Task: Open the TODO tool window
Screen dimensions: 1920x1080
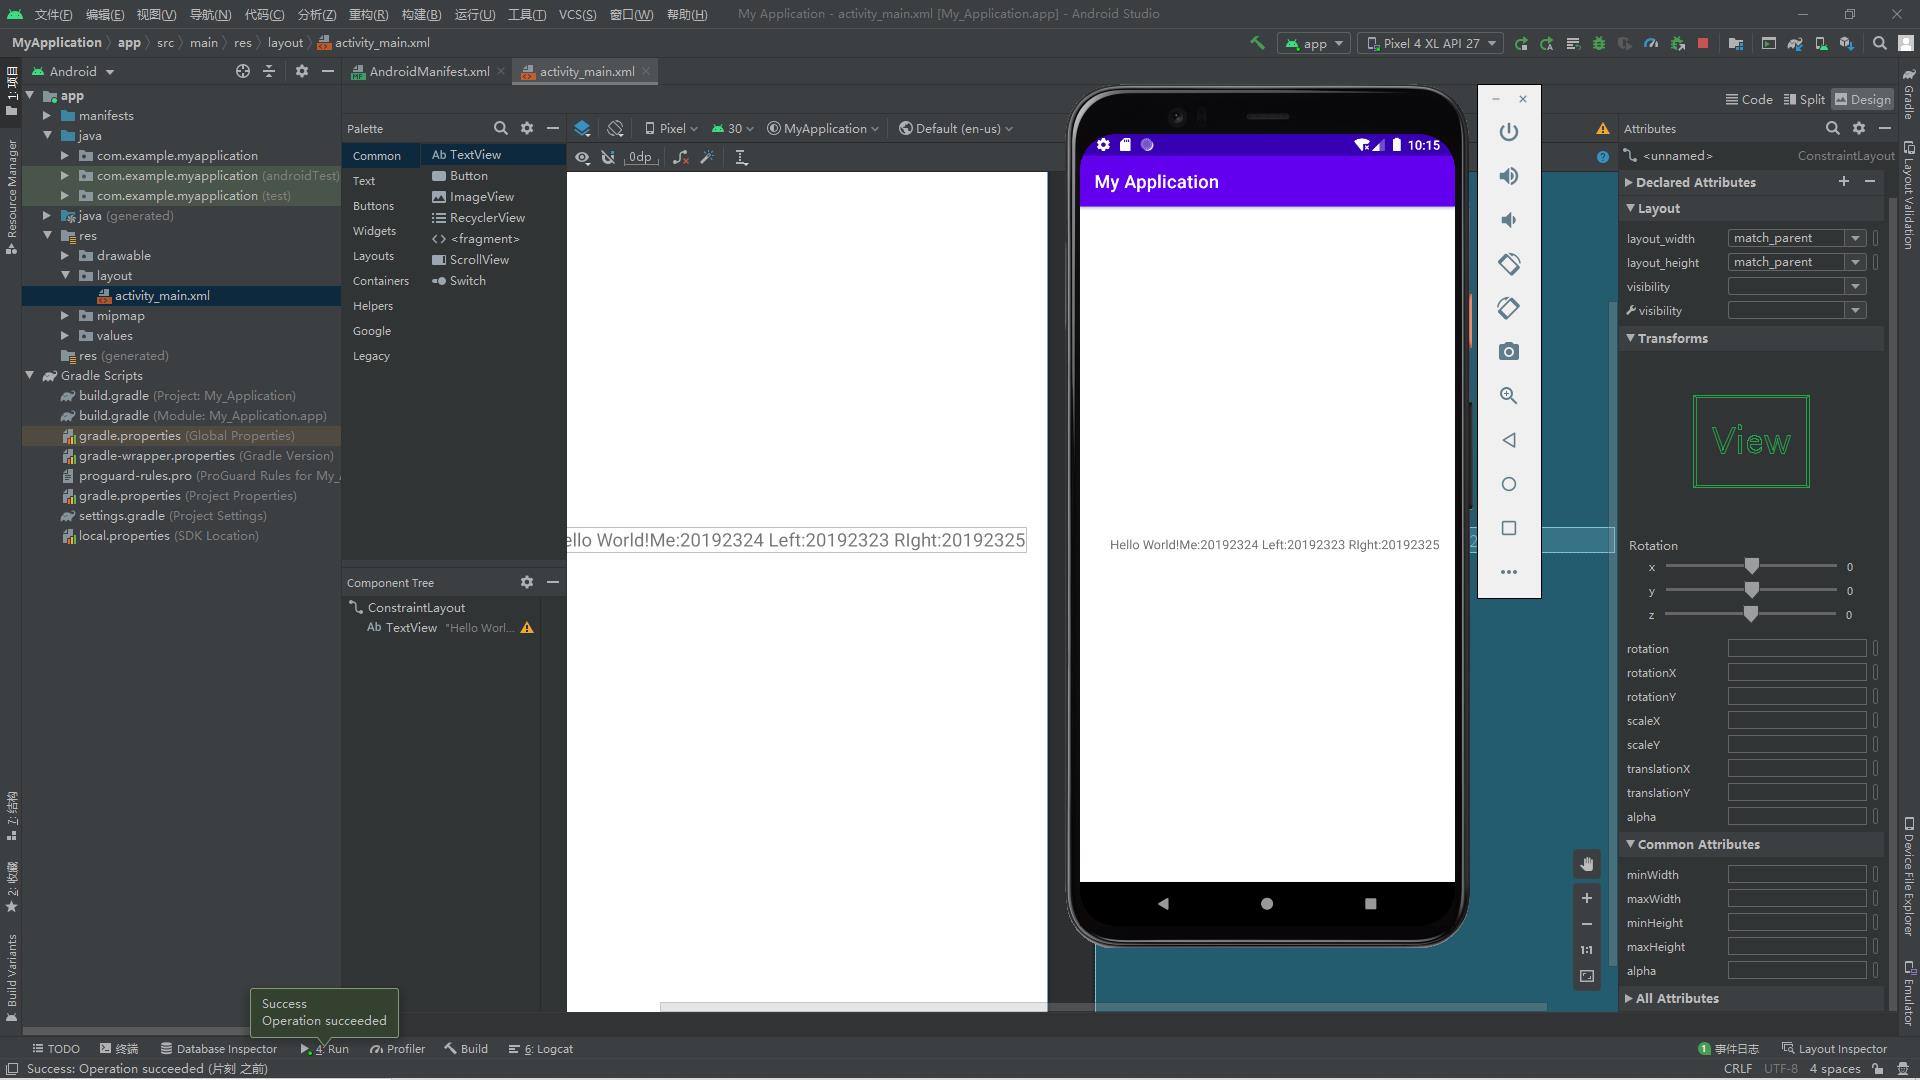Action: point(55,1049)
